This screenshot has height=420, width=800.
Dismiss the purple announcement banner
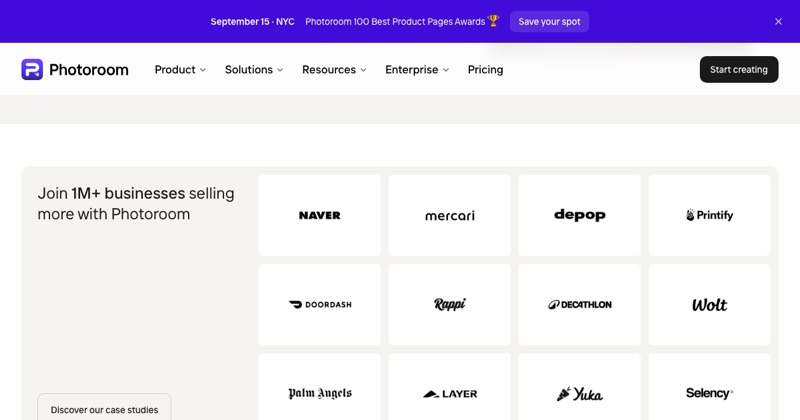pos(778,21)
